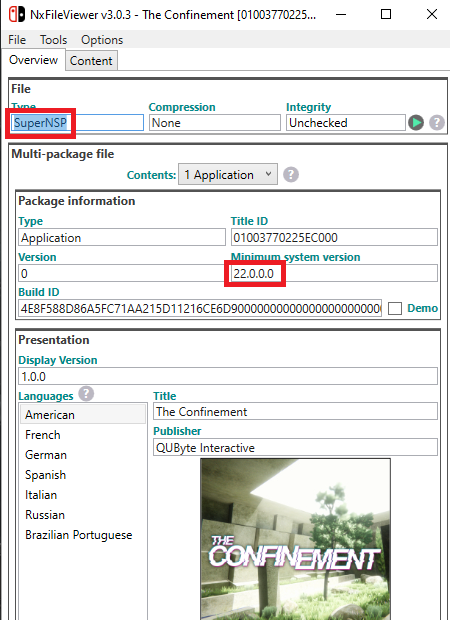The width and height of the screenshot is (450, 620).
Task: Click the help icon next to Contents dropdown
Action: coord(291,174)
